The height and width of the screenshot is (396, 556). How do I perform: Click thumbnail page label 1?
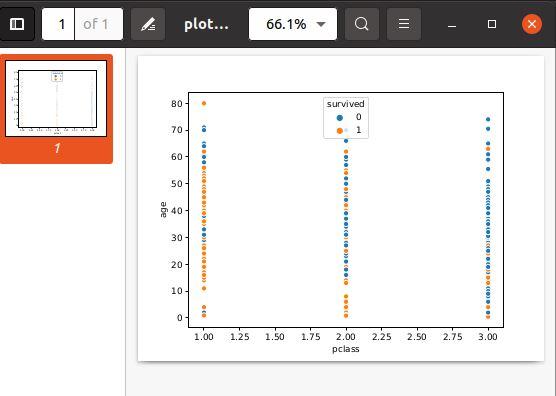coord(57,149)
